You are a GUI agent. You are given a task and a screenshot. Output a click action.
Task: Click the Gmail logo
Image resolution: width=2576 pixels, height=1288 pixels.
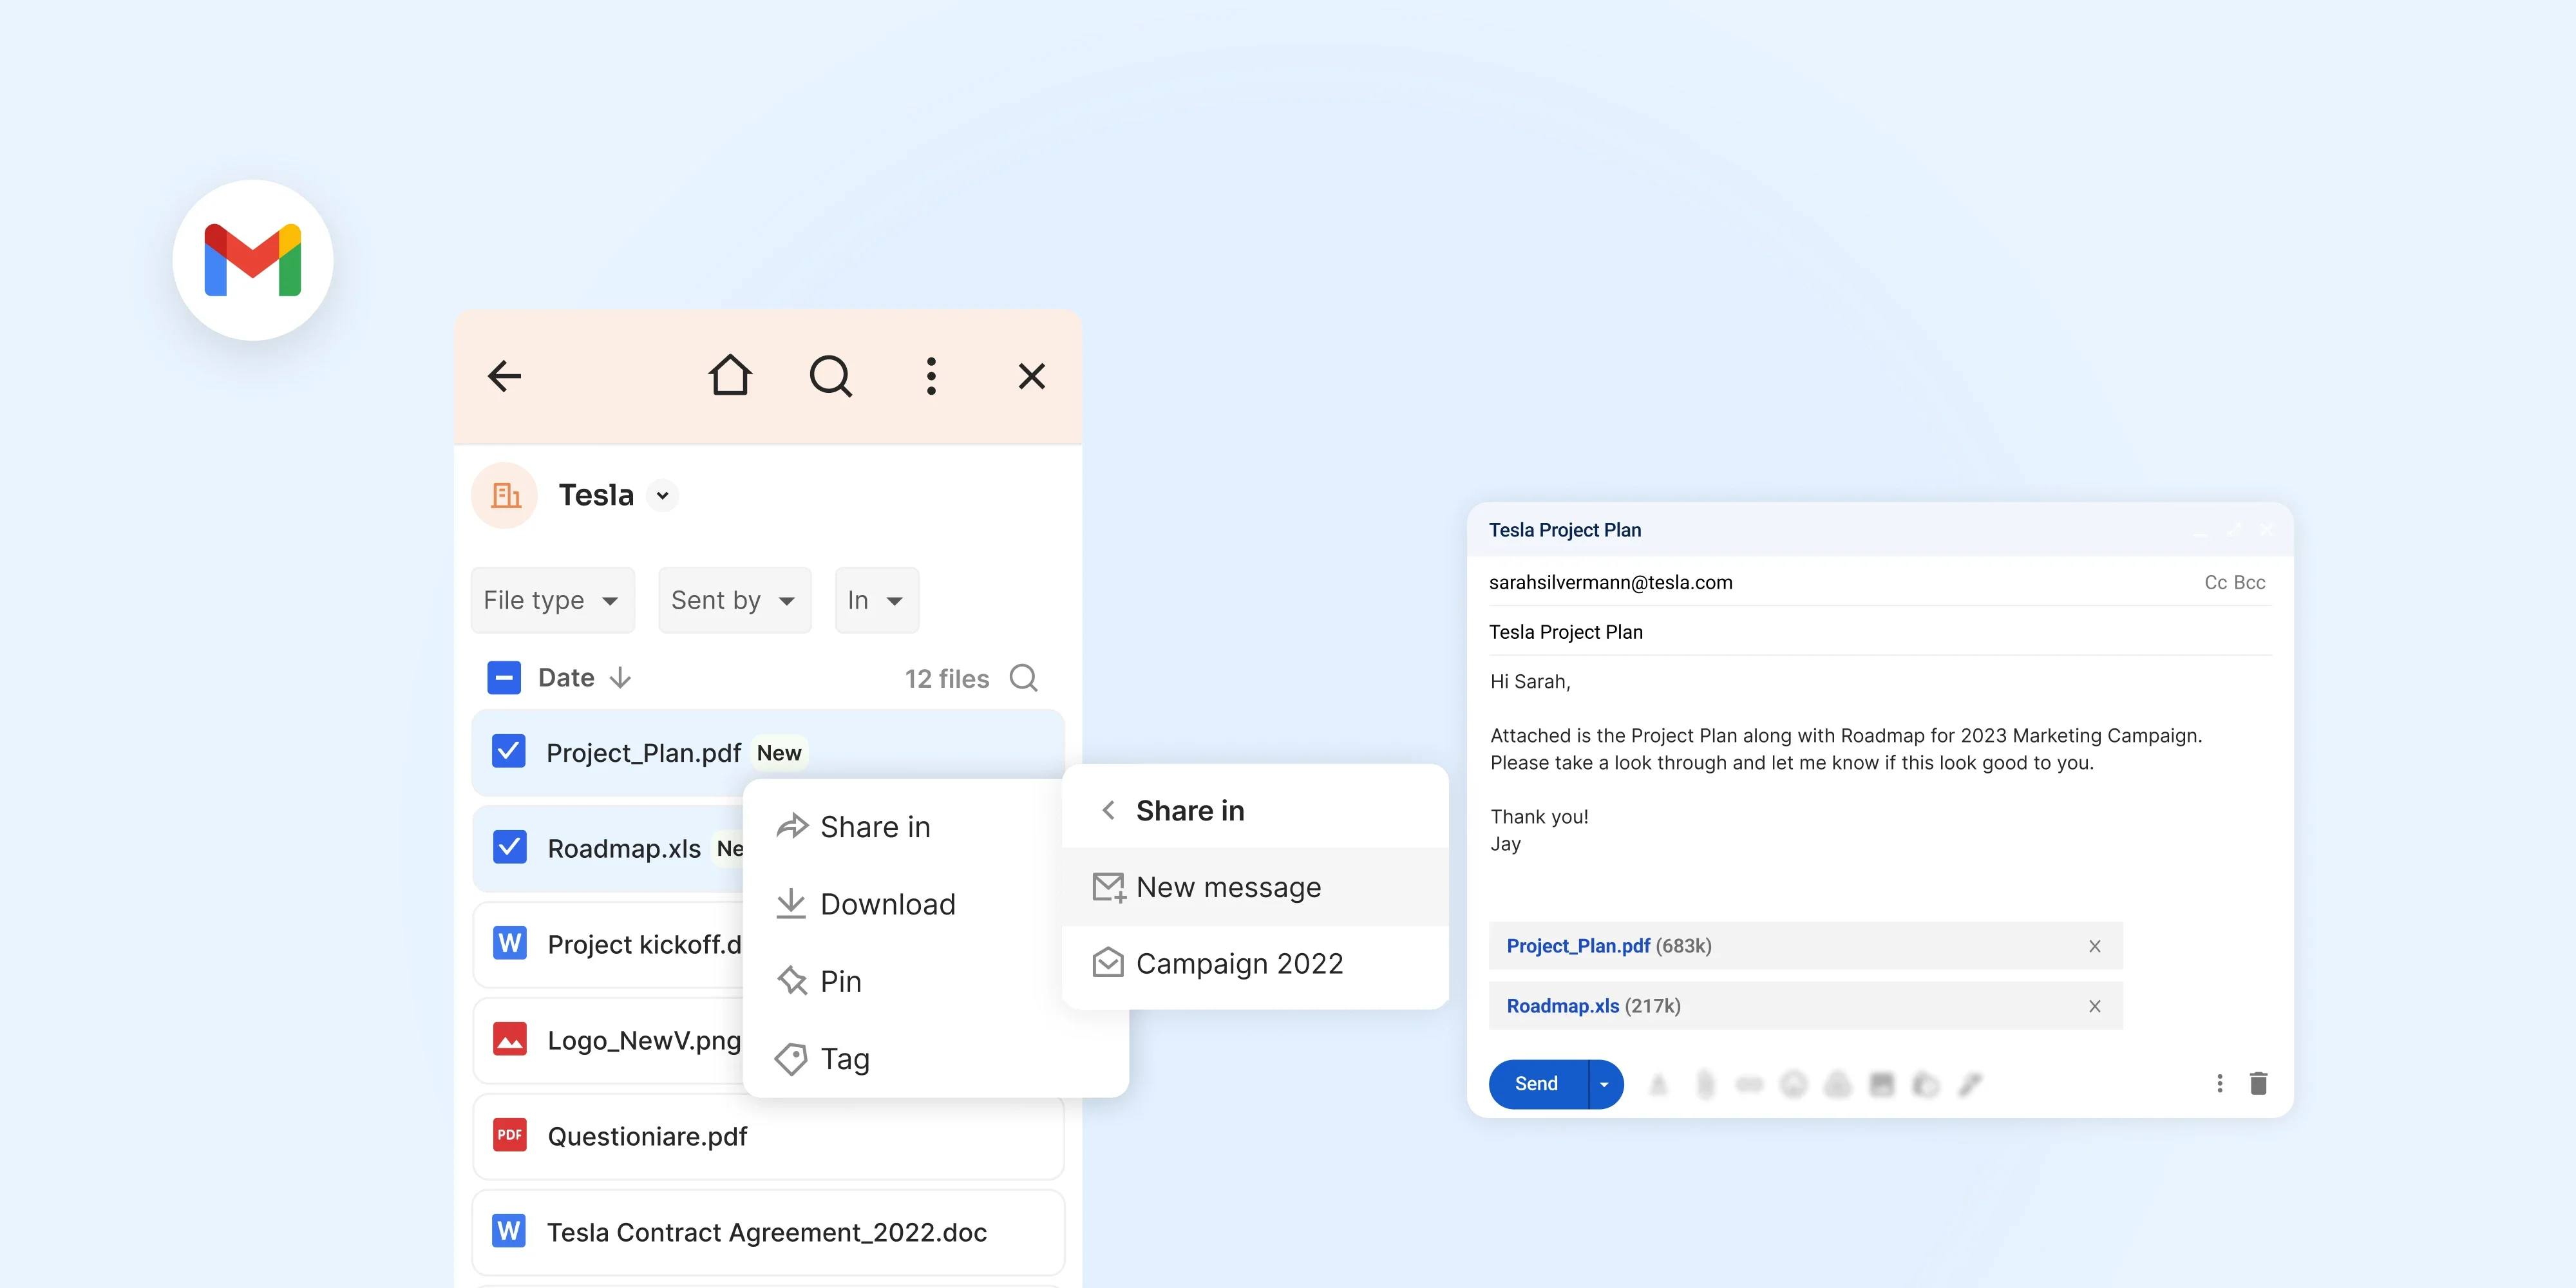[x=253, y=260]
